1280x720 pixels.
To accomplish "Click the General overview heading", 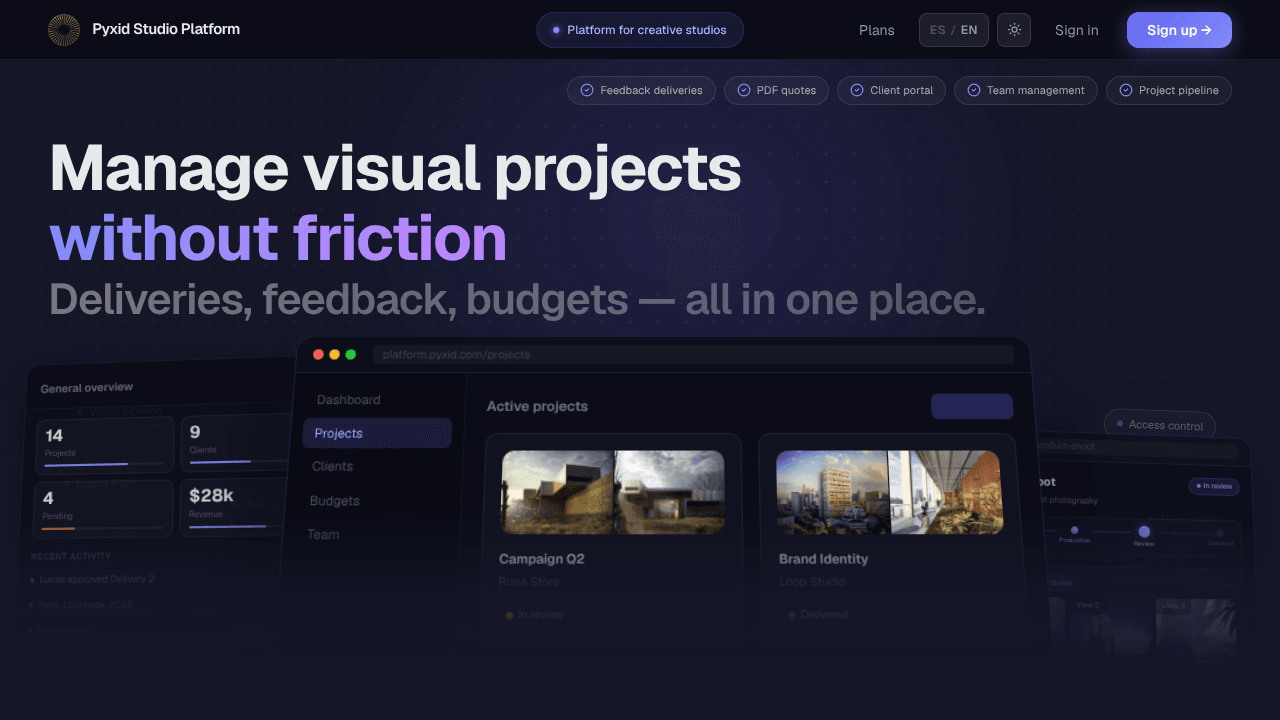I will [87, 387].
